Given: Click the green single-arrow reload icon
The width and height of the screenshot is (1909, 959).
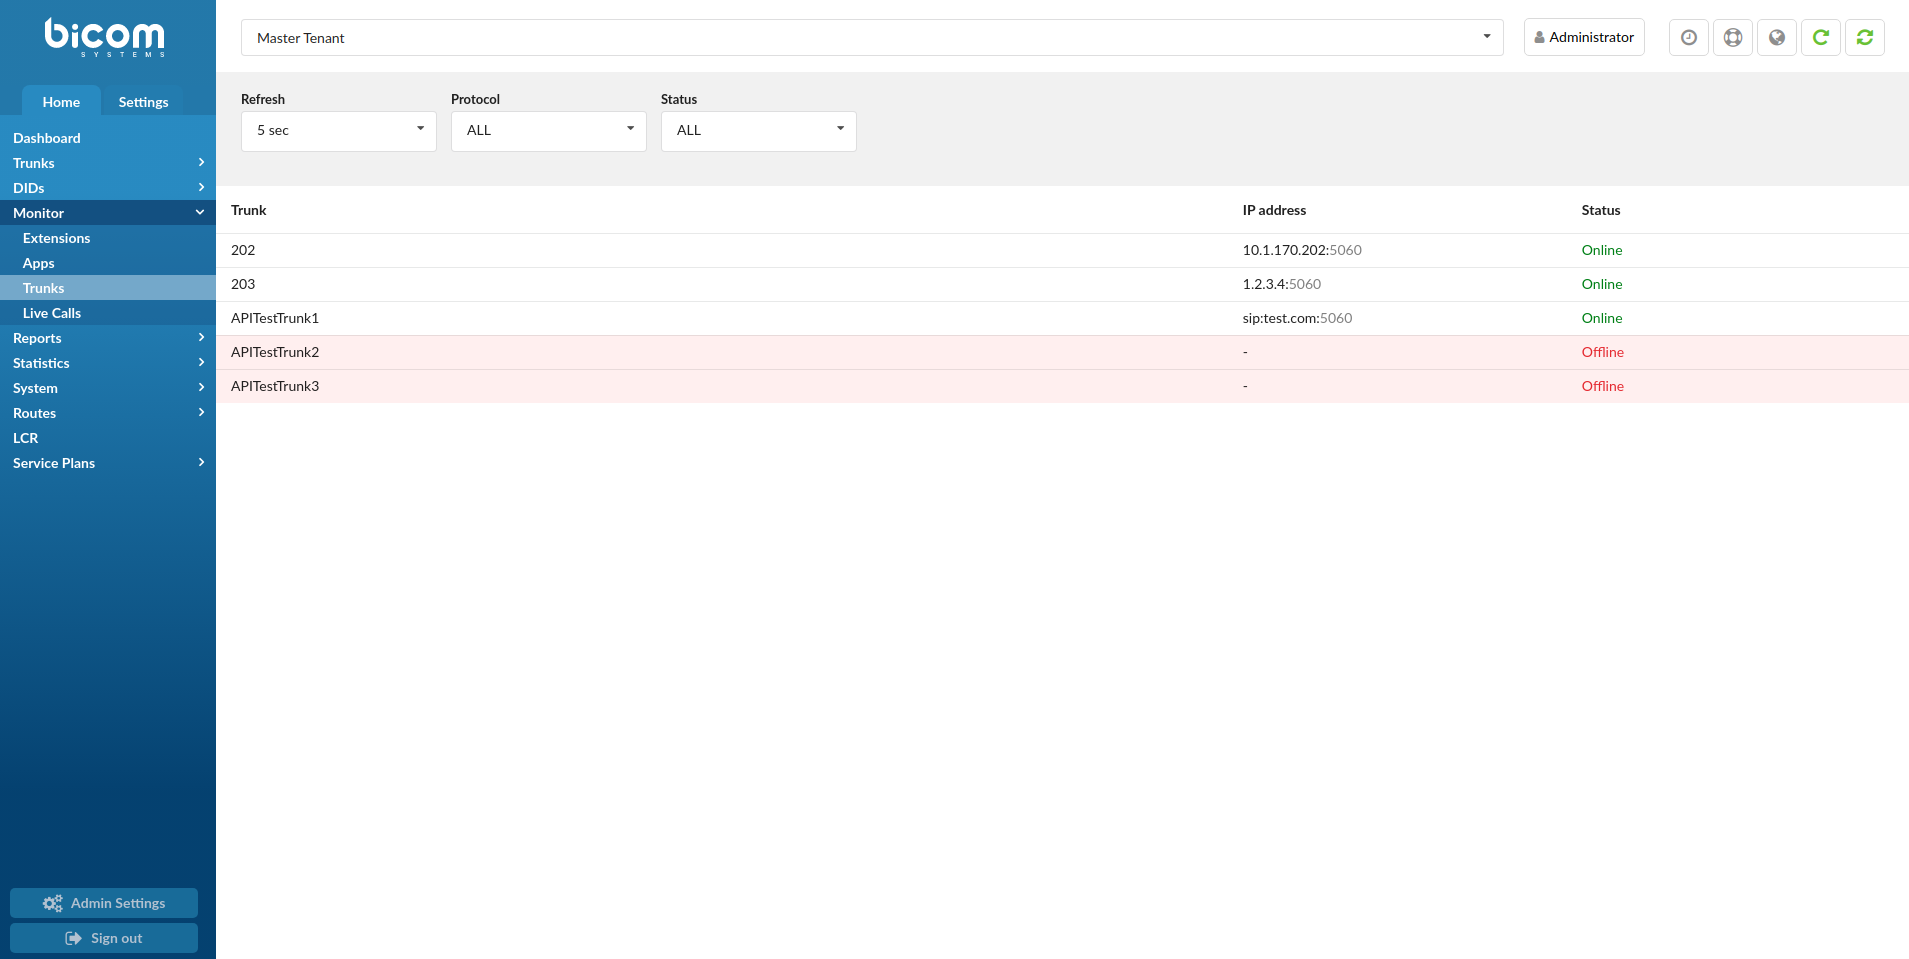Looking at the screenshot, I should (x=1820, y=37).
